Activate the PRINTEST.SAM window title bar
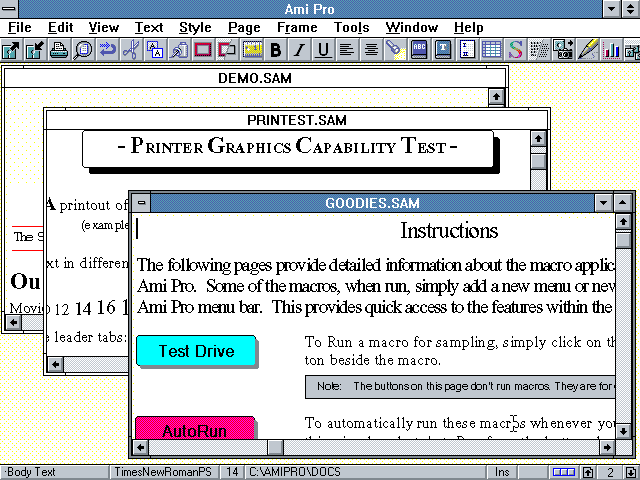Image resolution: width=640 pixels, height=480 pixels. click(x=296, y=120)
